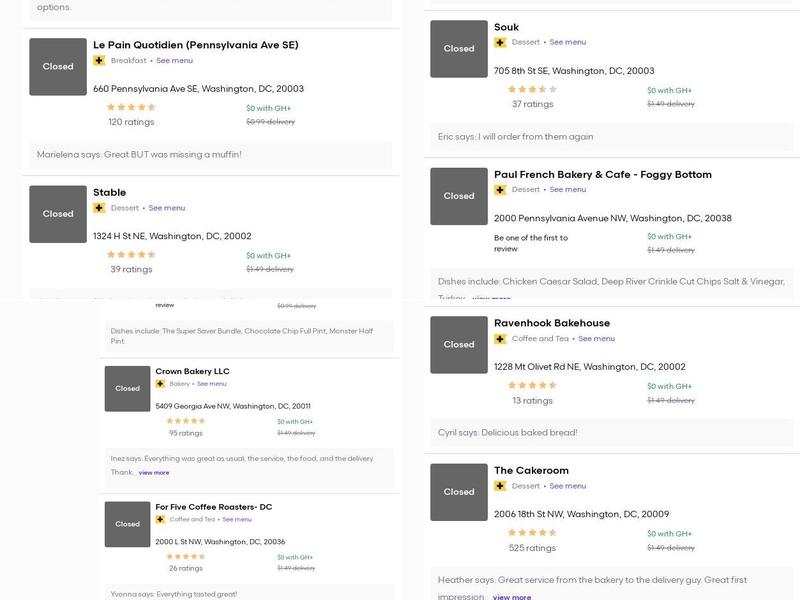Viewport: 800px width, 600px height.
Task: Open See menu for Le Pain Quotidien
Action: coord(174,60)
